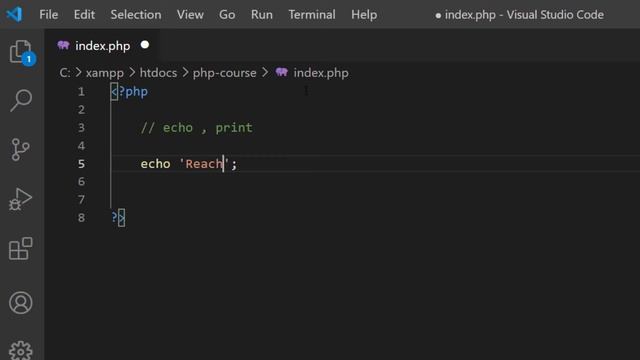Click the '?>' closing tag on line 8
The width and height of the screenshot is (640, 360).
(118, 218)
